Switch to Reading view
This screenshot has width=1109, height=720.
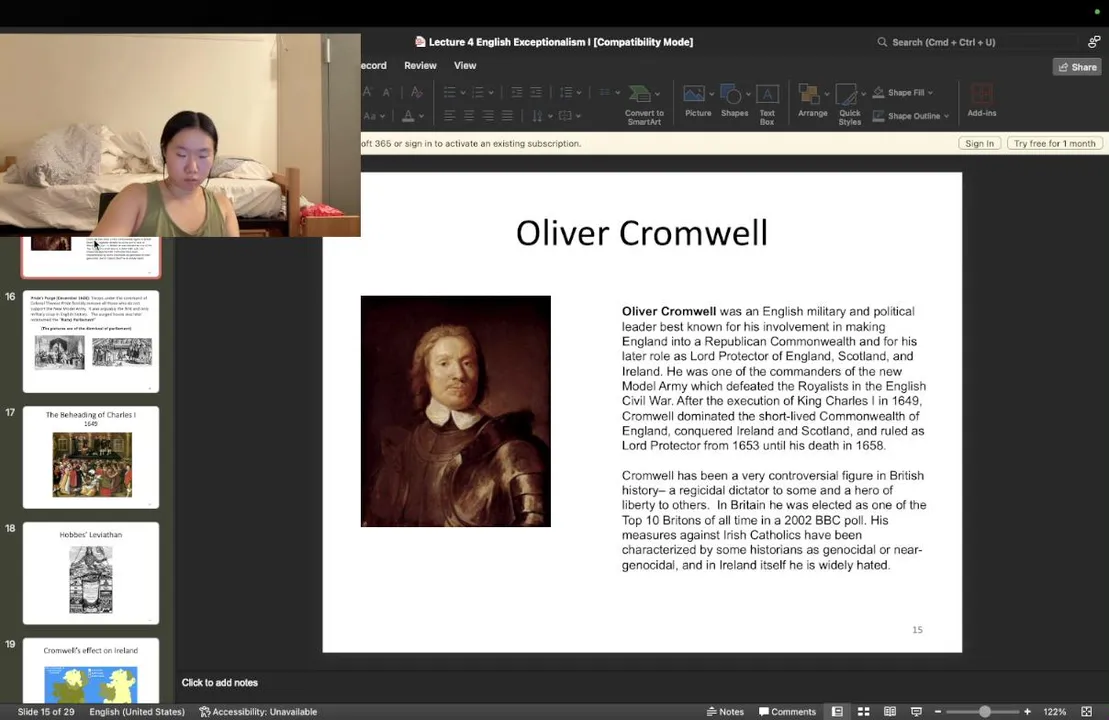tap(890, 712)
